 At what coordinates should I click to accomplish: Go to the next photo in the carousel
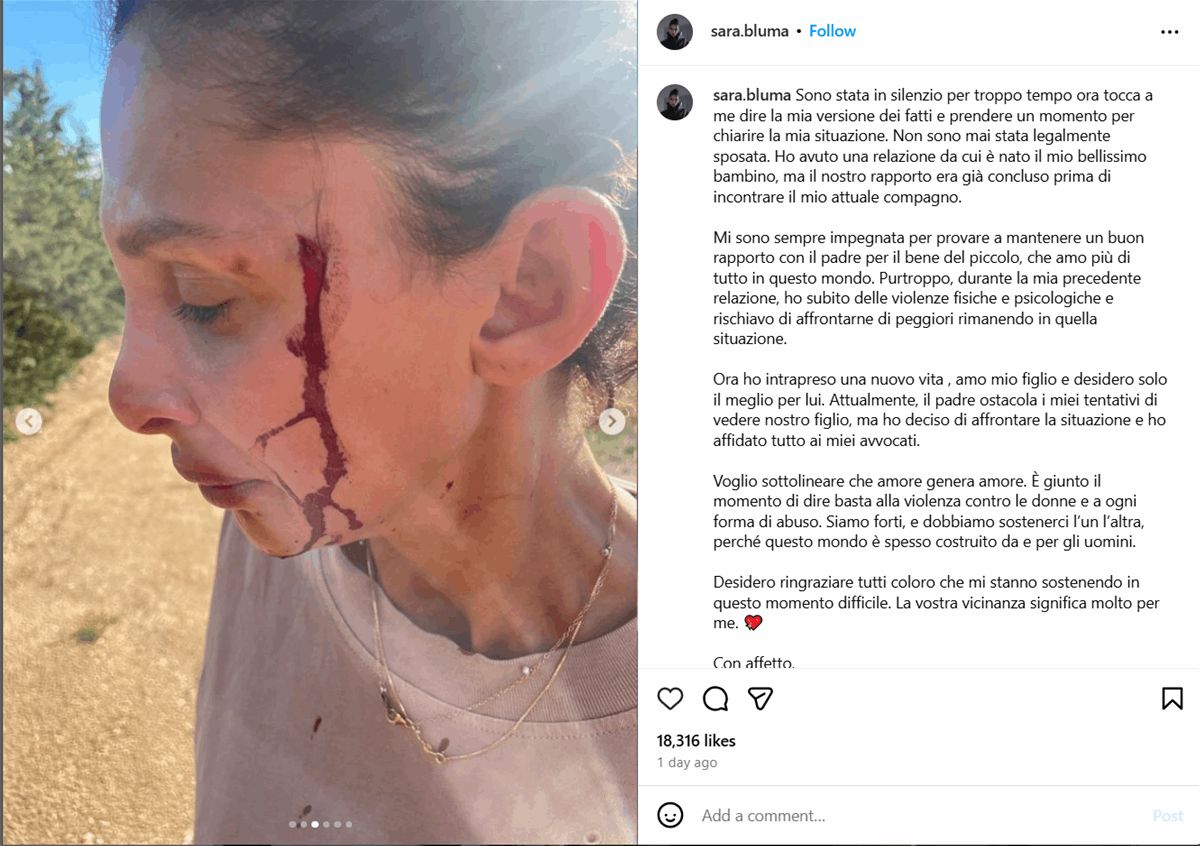coord(612,422)
